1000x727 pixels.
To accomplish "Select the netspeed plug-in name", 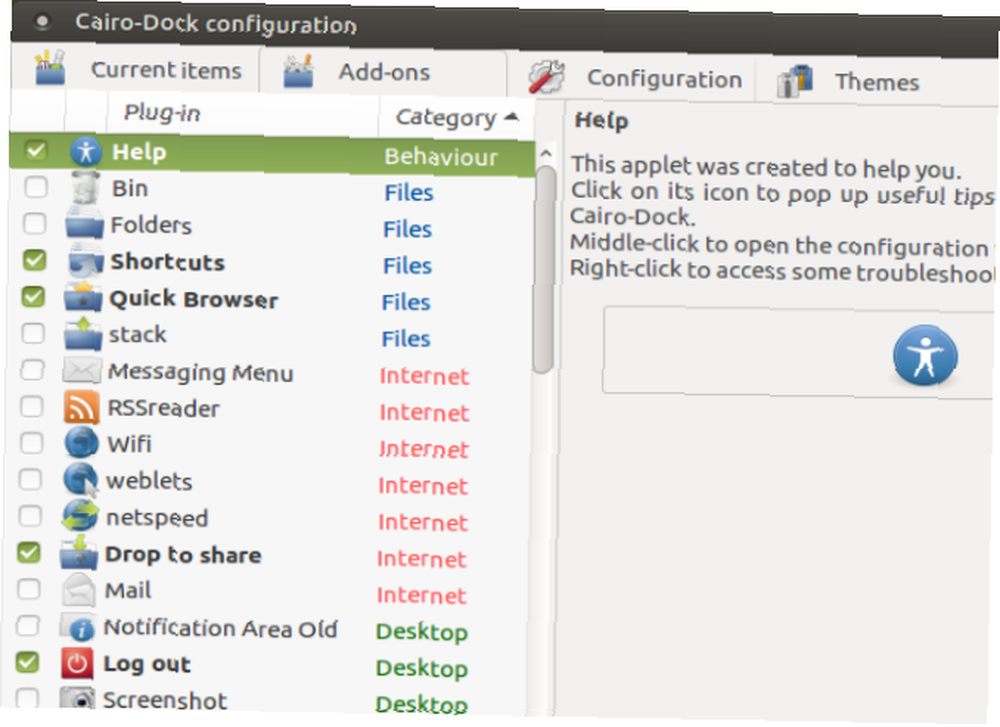I will coord(158,518).
